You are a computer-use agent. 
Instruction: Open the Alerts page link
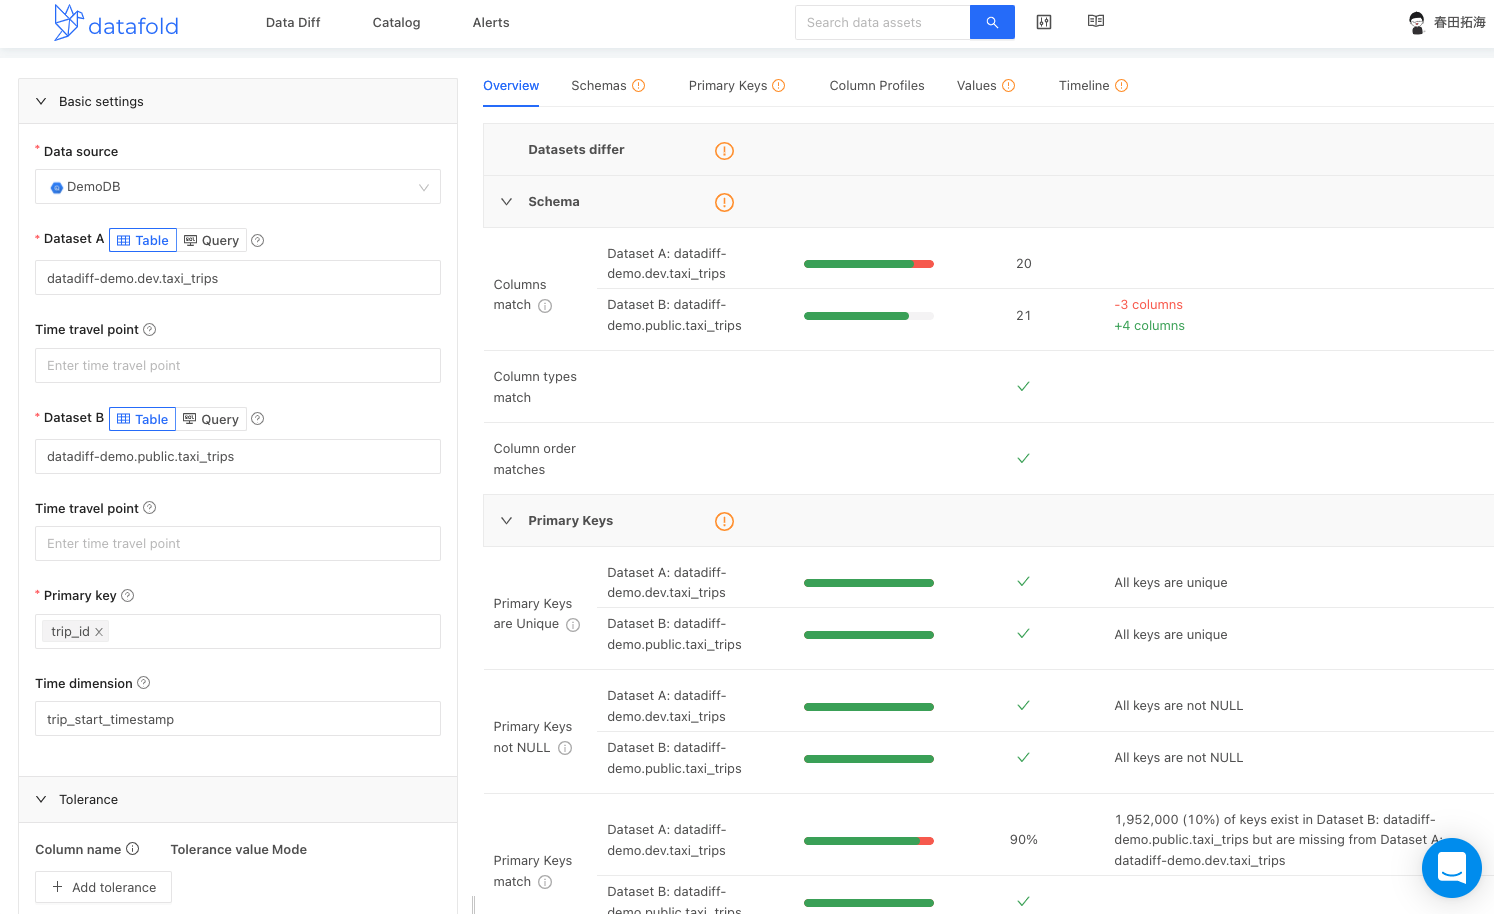(490, 22)
